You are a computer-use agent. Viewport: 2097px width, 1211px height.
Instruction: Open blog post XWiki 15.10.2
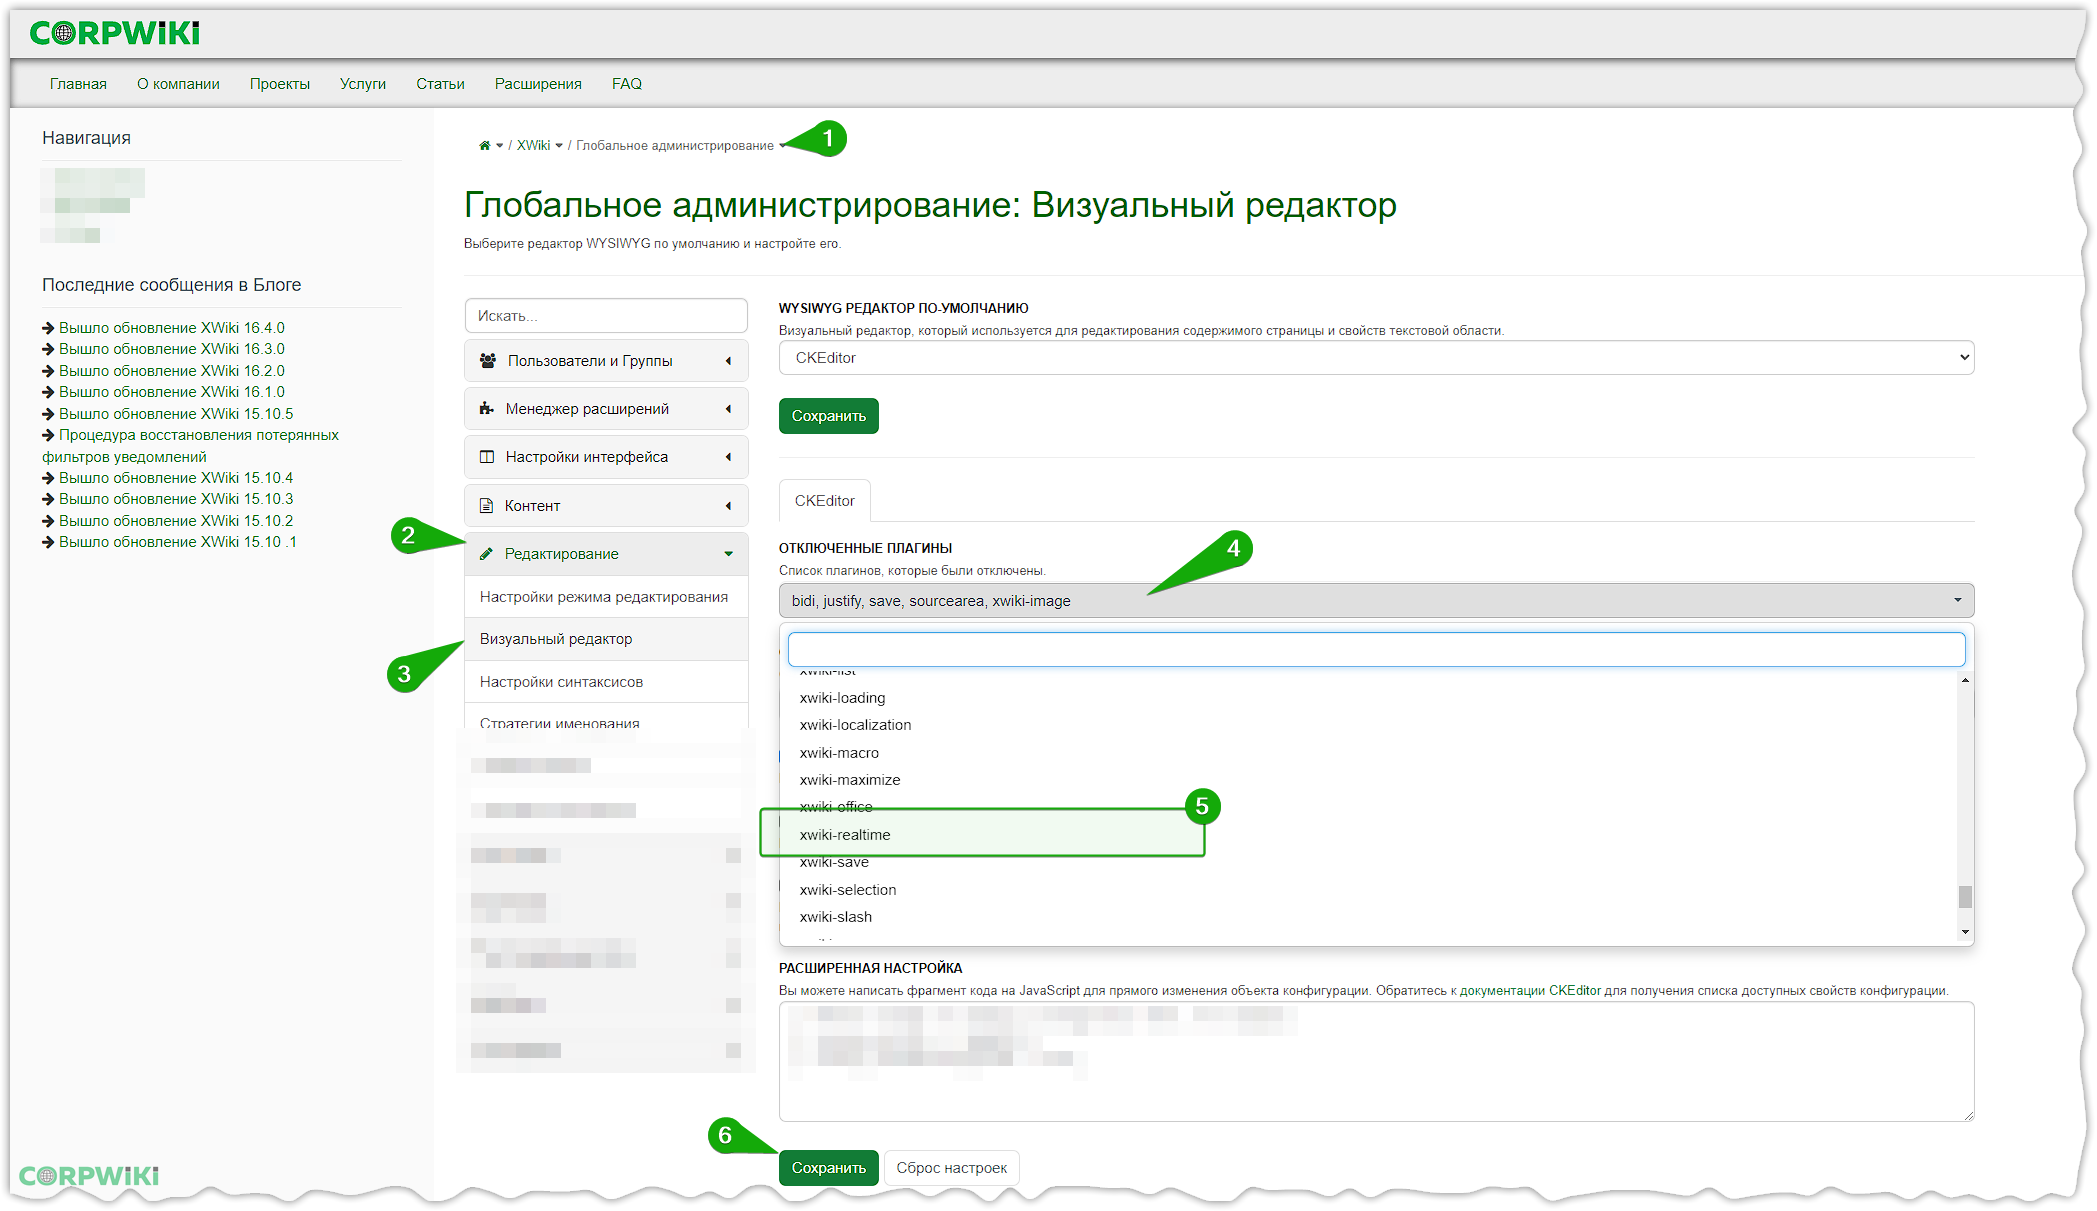point(176,521)
